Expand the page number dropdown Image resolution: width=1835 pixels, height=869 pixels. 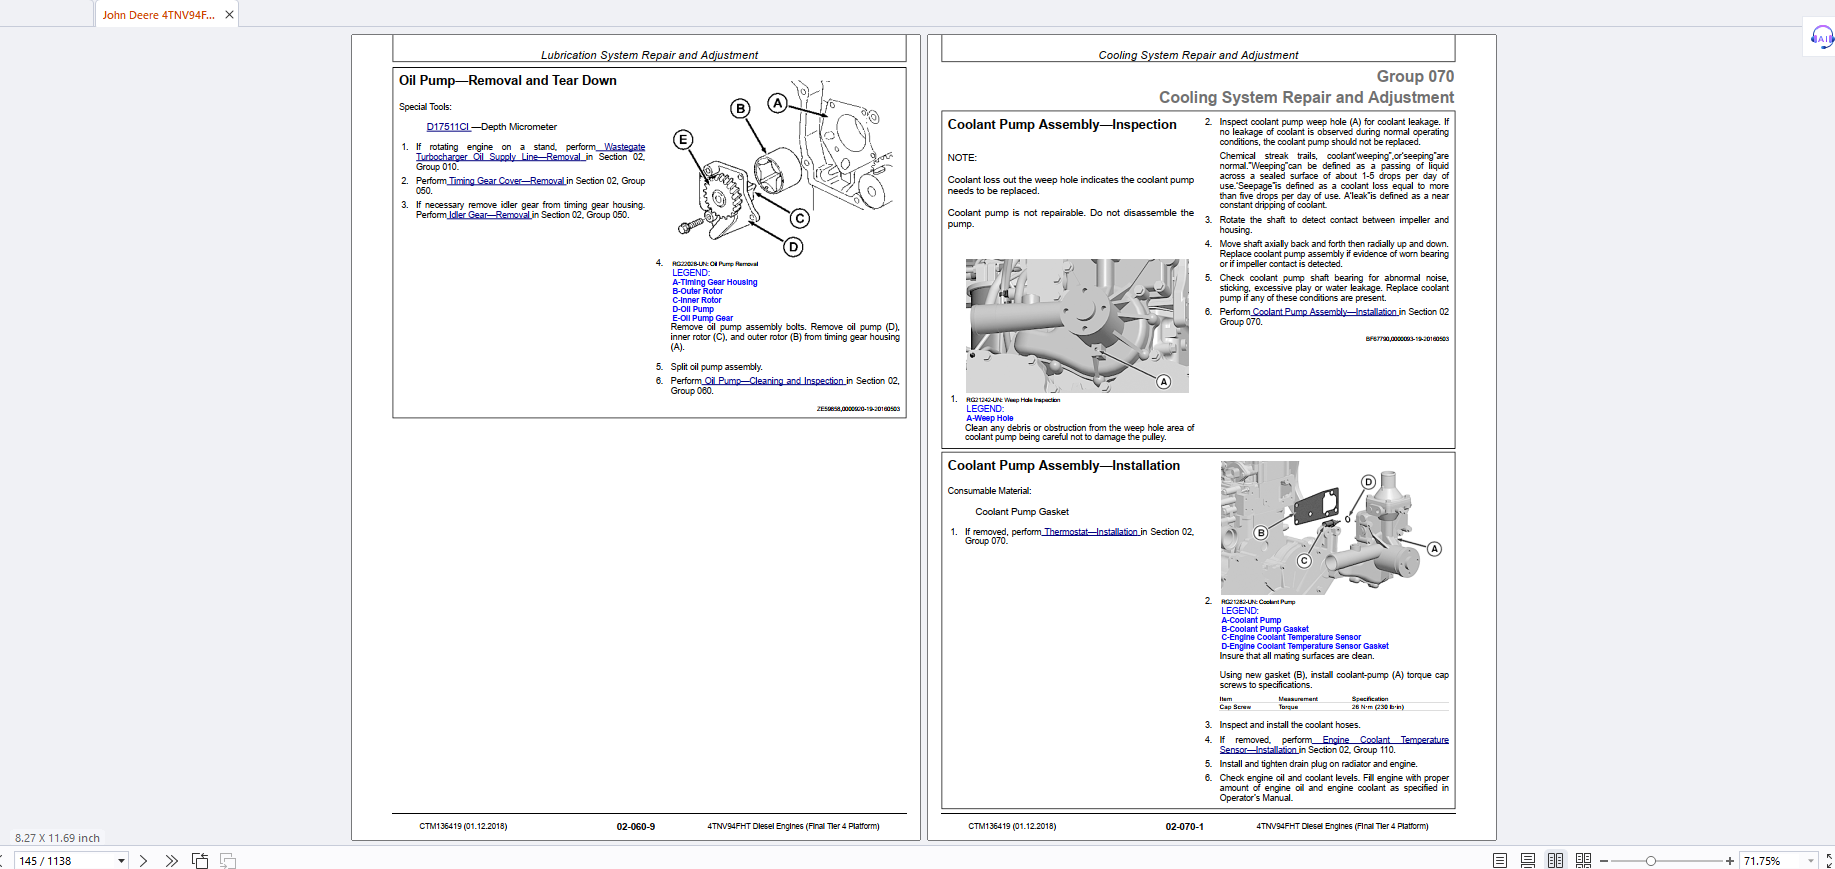[121, 861]
